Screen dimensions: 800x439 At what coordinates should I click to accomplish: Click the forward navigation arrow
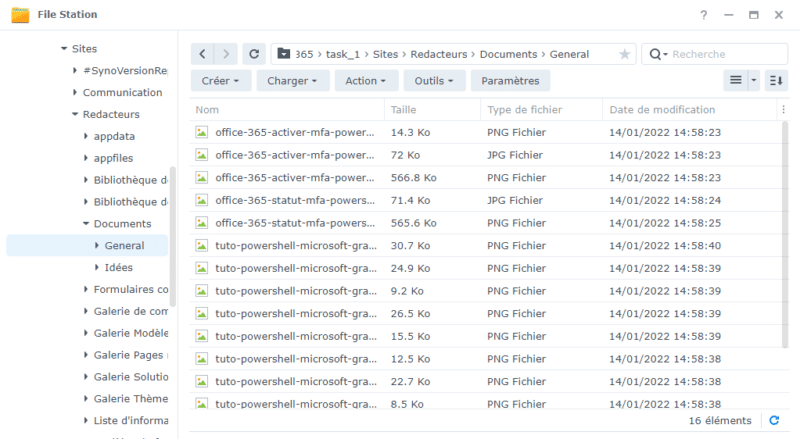click(x=227, y=54)
